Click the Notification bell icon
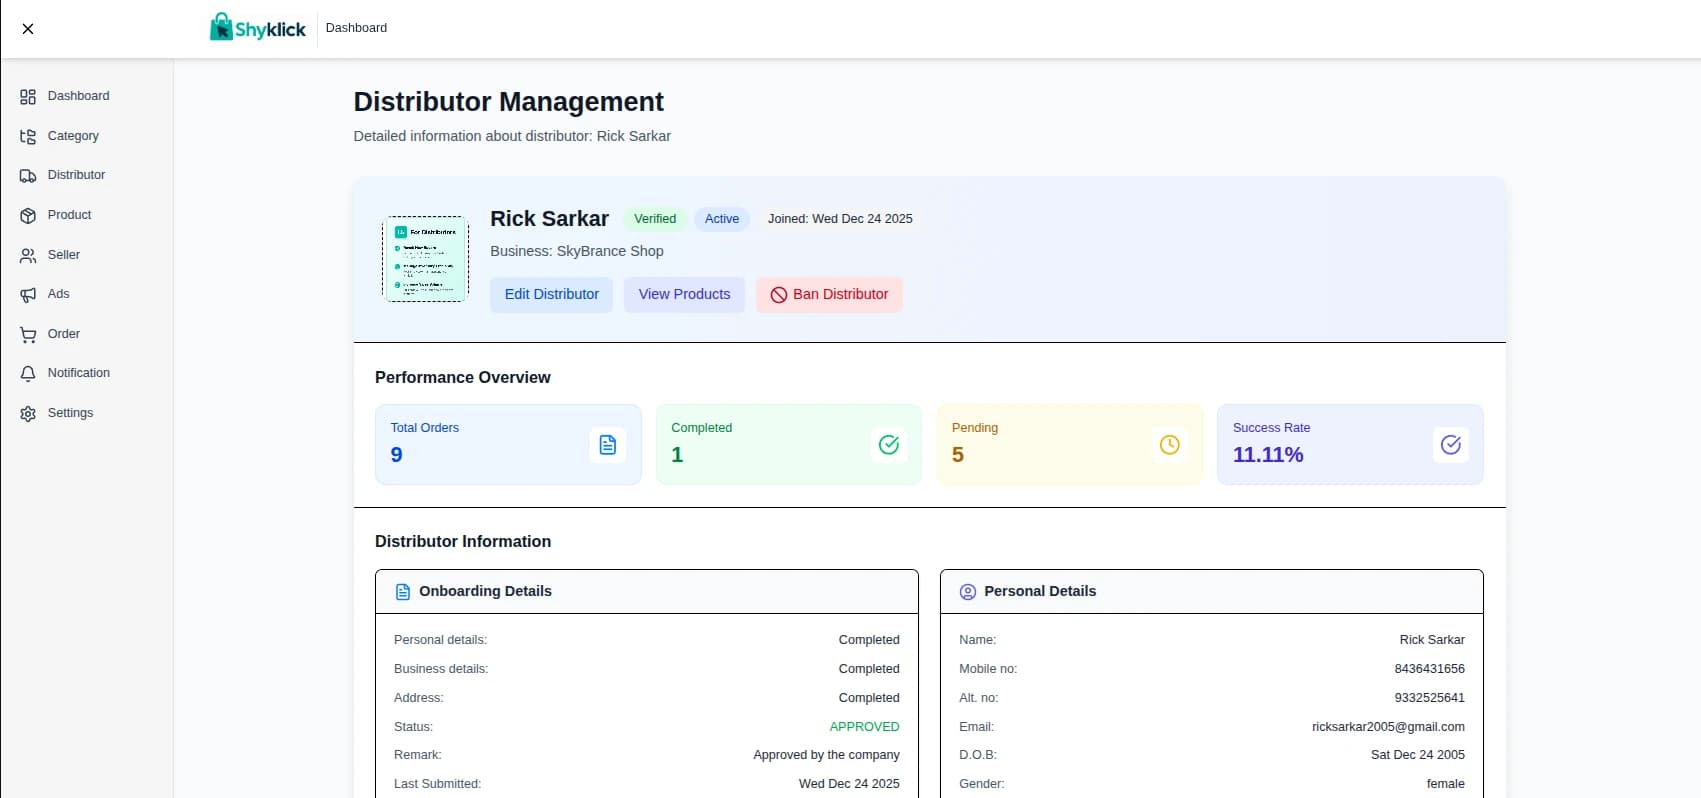1701x798 pixels. point(28,373)
